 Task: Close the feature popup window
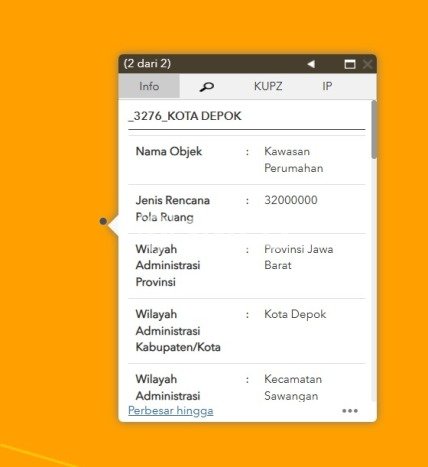pos(367,64)
